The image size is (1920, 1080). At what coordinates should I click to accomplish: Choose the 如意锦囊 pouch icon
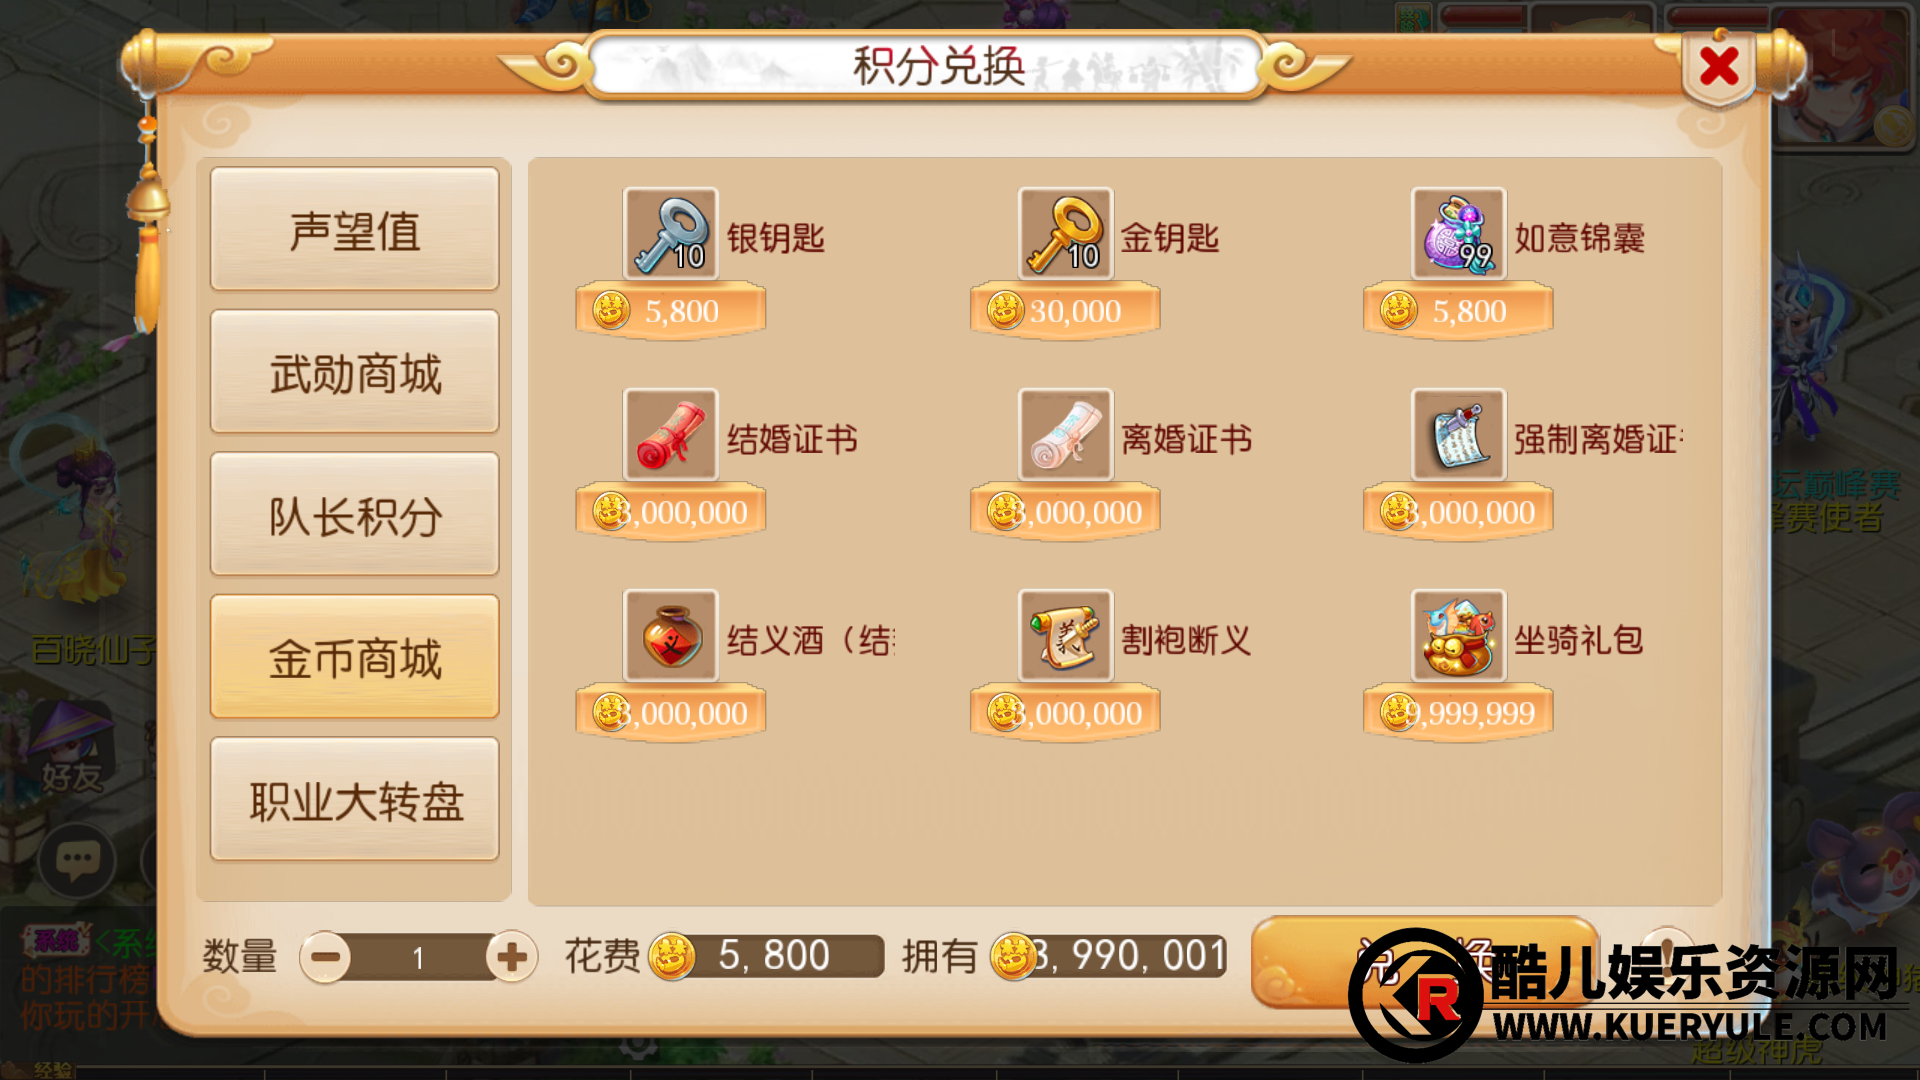[1458, 233]
